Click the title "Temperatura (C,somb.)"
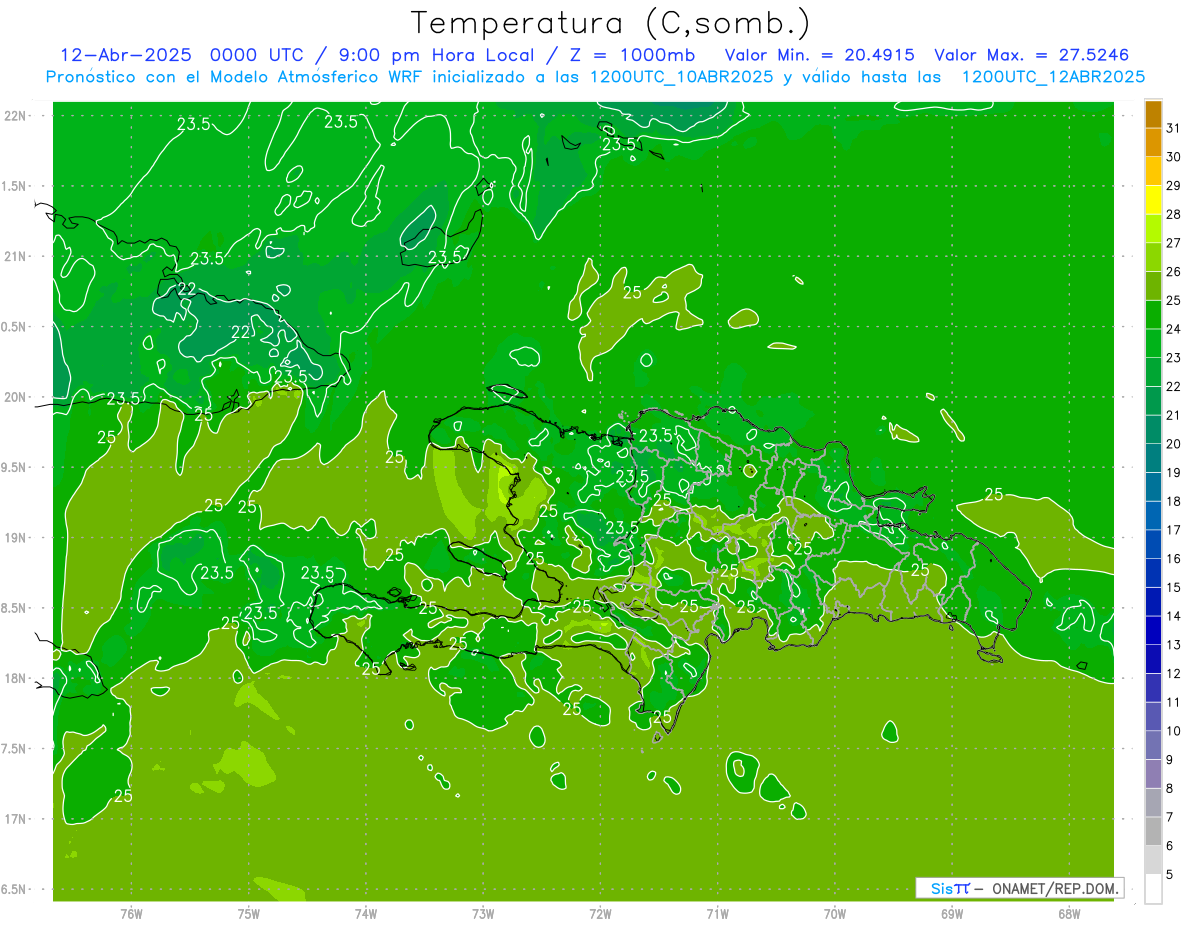The height and width of the screenshot is (927, 1200). coord(611,22)
